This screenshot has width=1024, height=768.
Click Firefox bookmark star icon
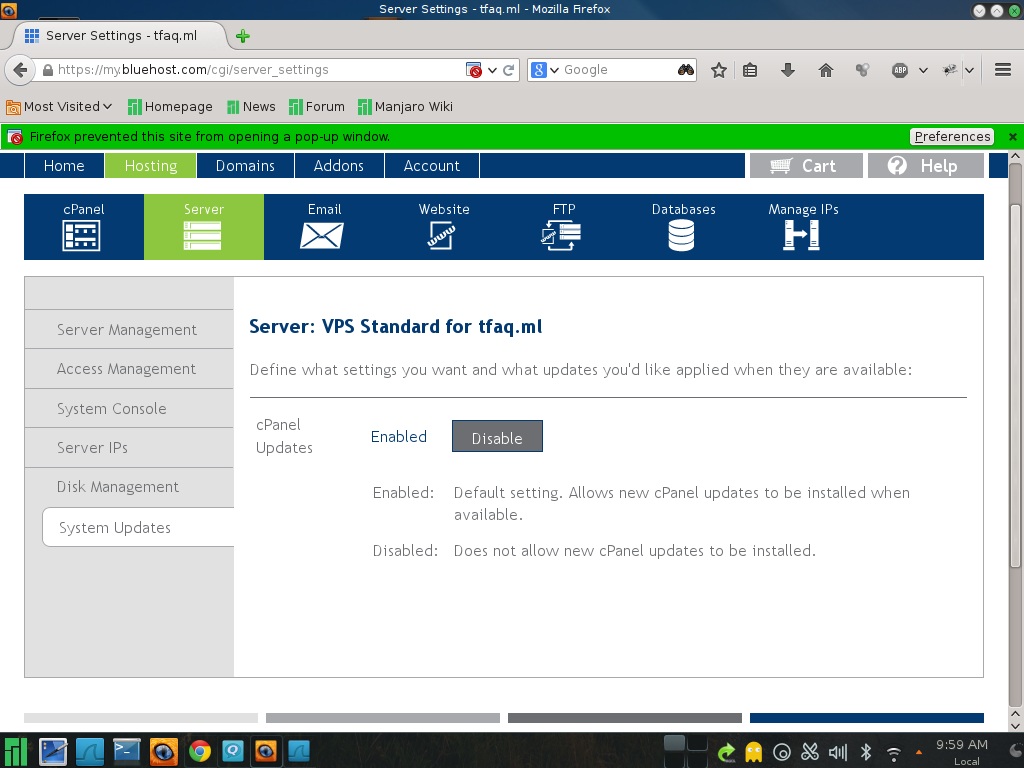coord(718,70)
